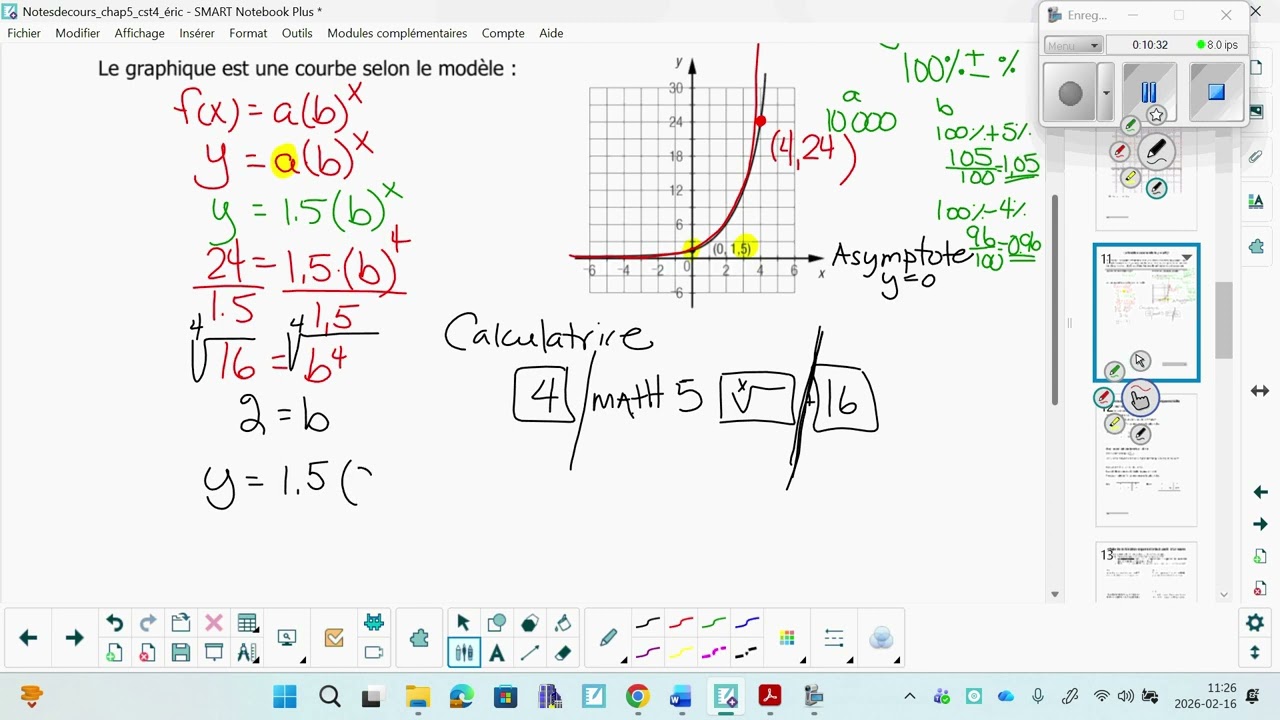Viewport: 1280px width, 720px height.
Task: Open the Fichier menu
Action: pos(24,33)
